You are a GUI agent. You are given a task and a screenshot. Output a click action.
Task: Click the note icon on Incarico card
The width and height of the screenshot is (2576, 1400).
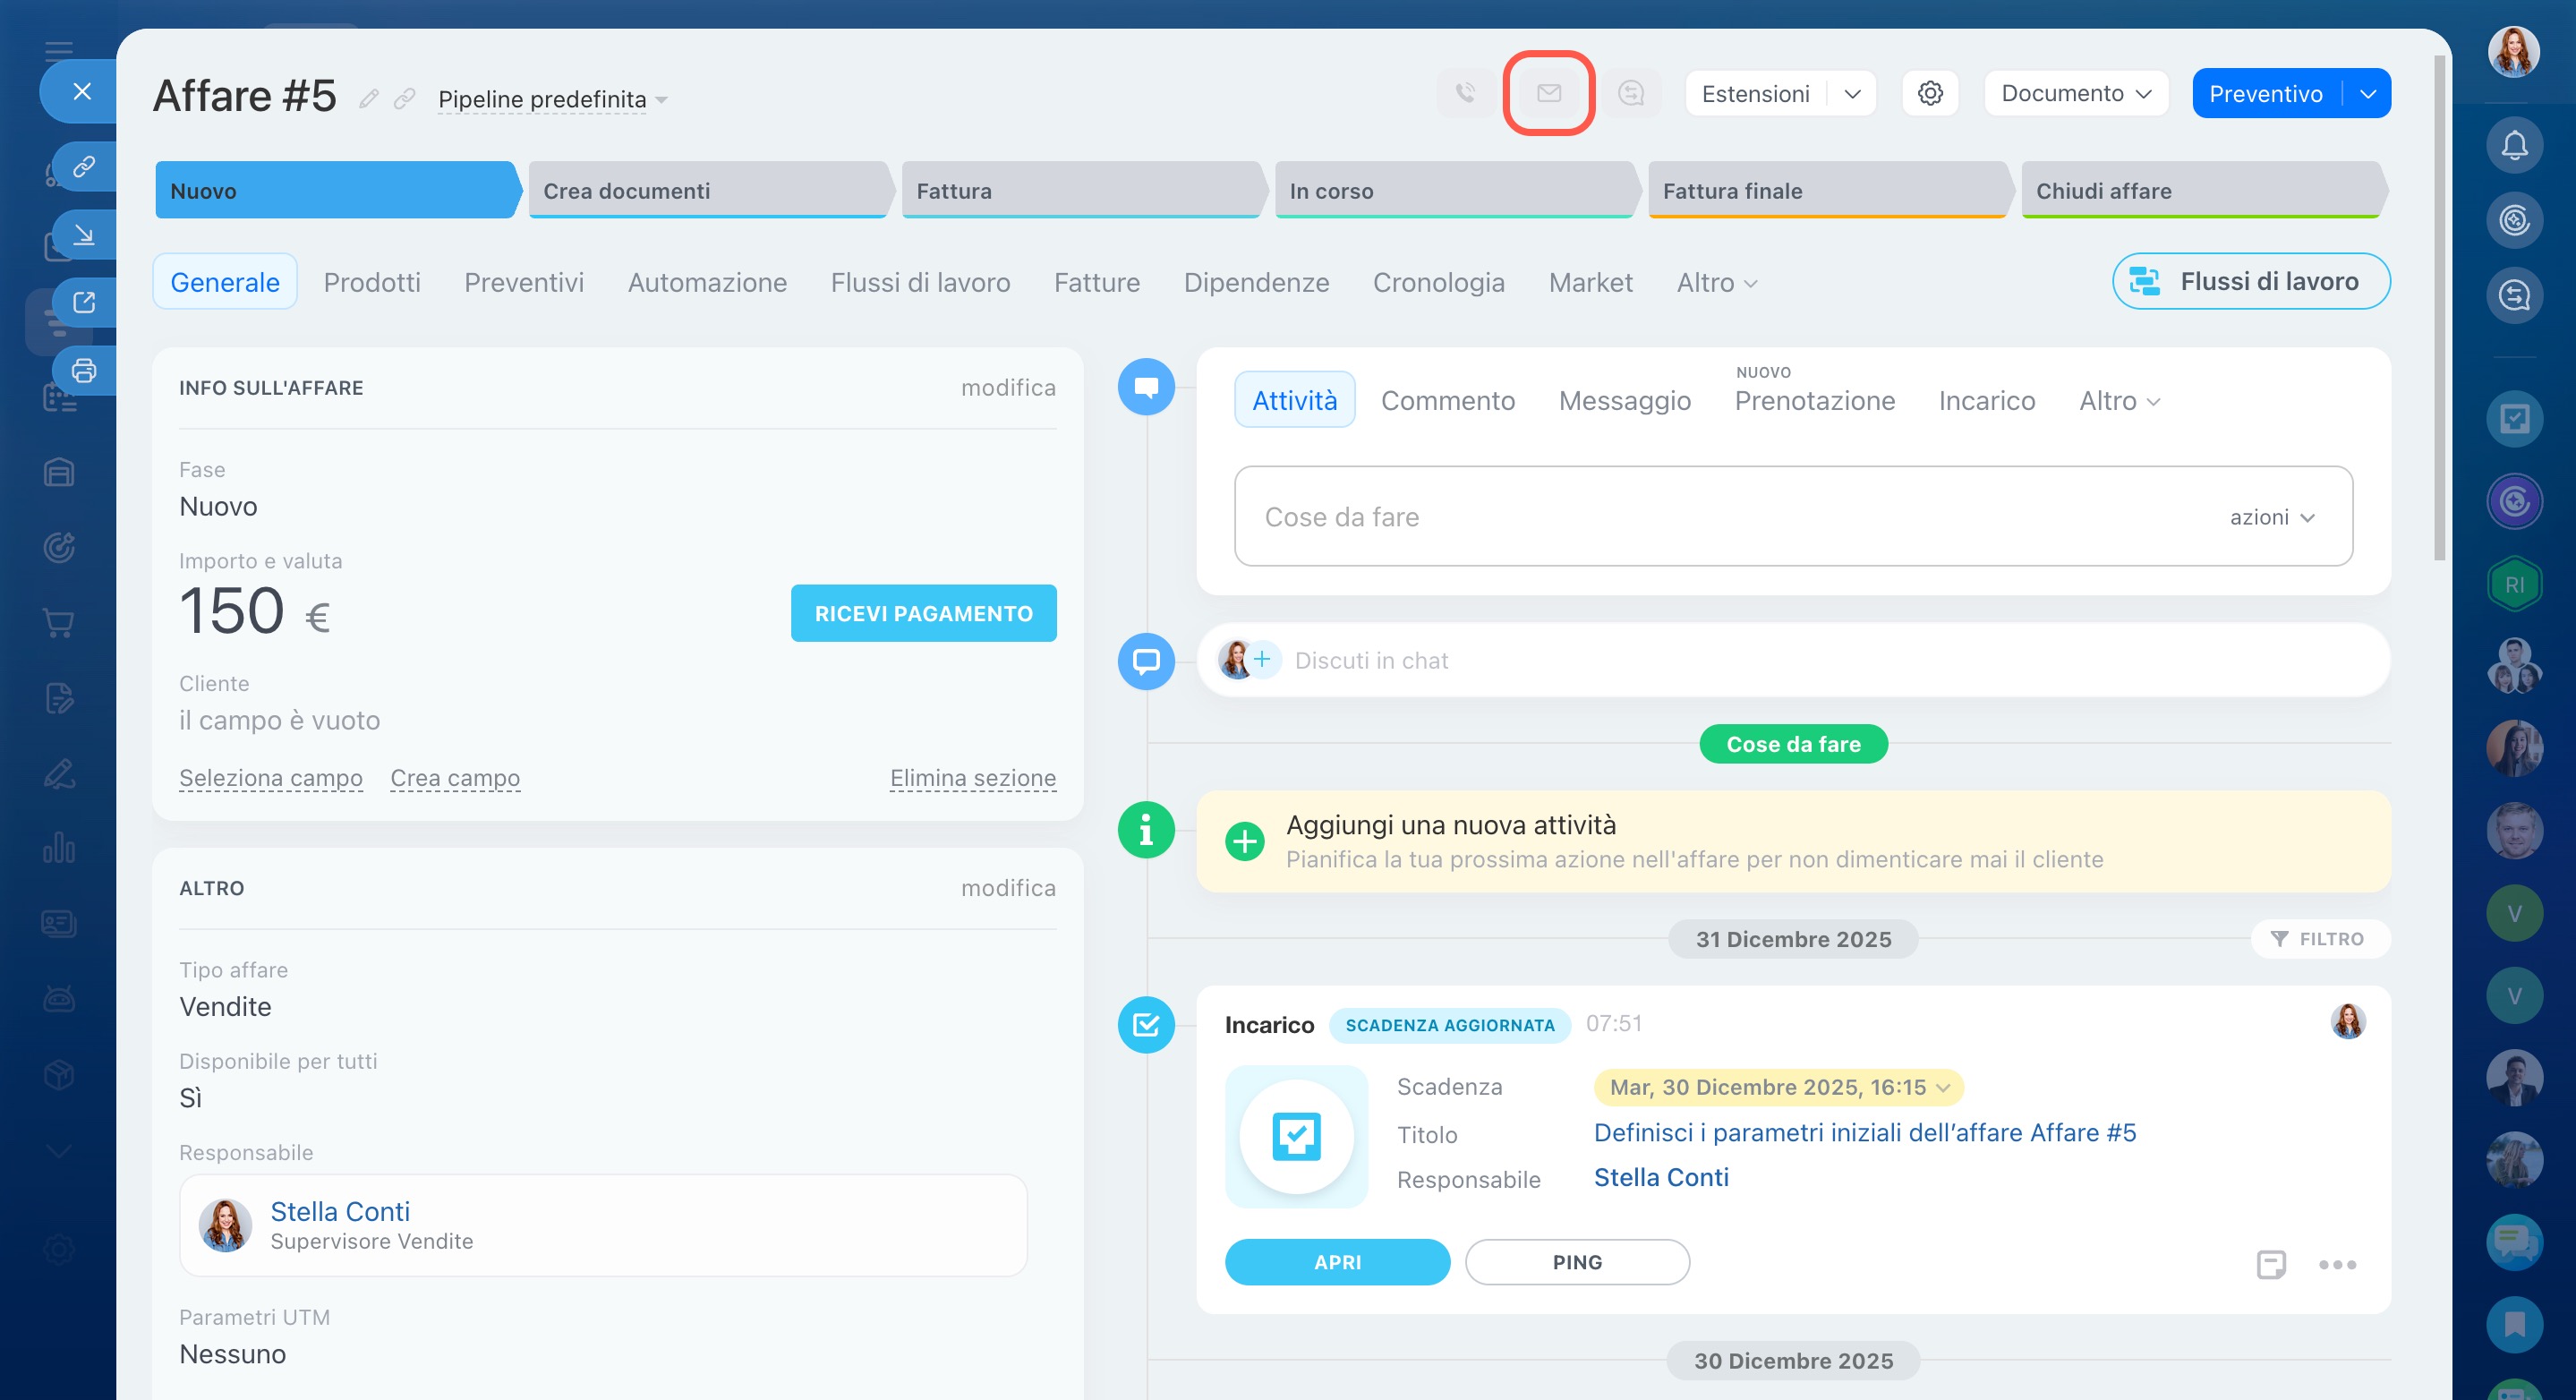[2271, 1264]
